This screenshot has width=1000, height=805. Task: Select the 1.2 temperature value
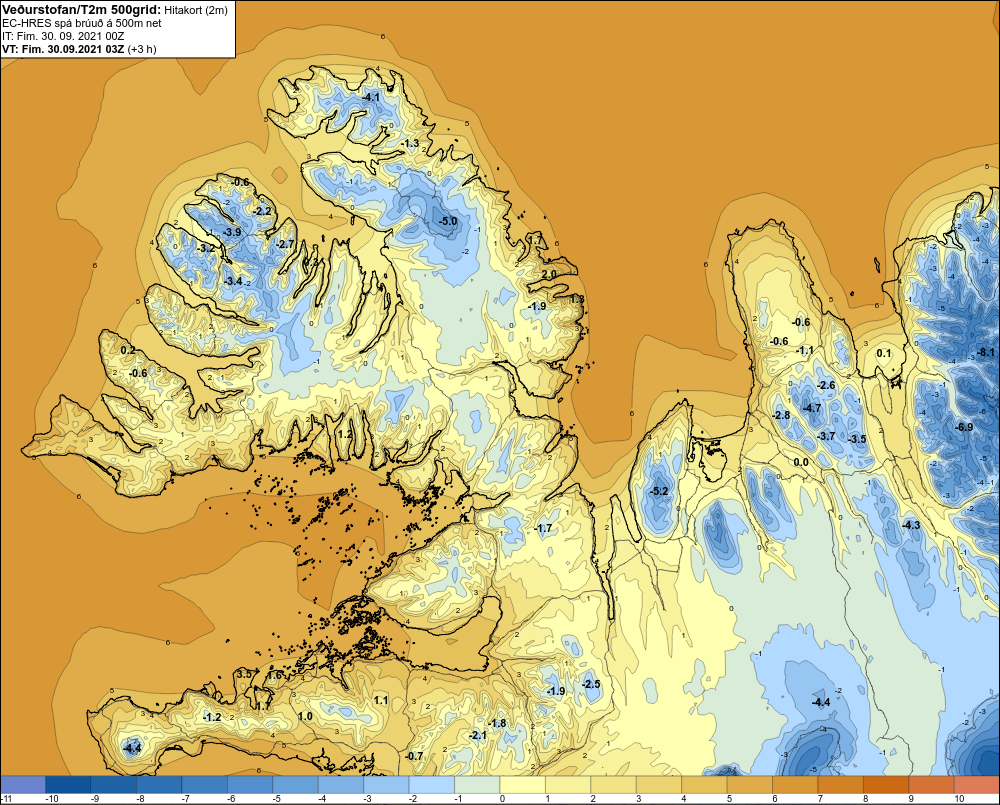(x=345, y=434)
